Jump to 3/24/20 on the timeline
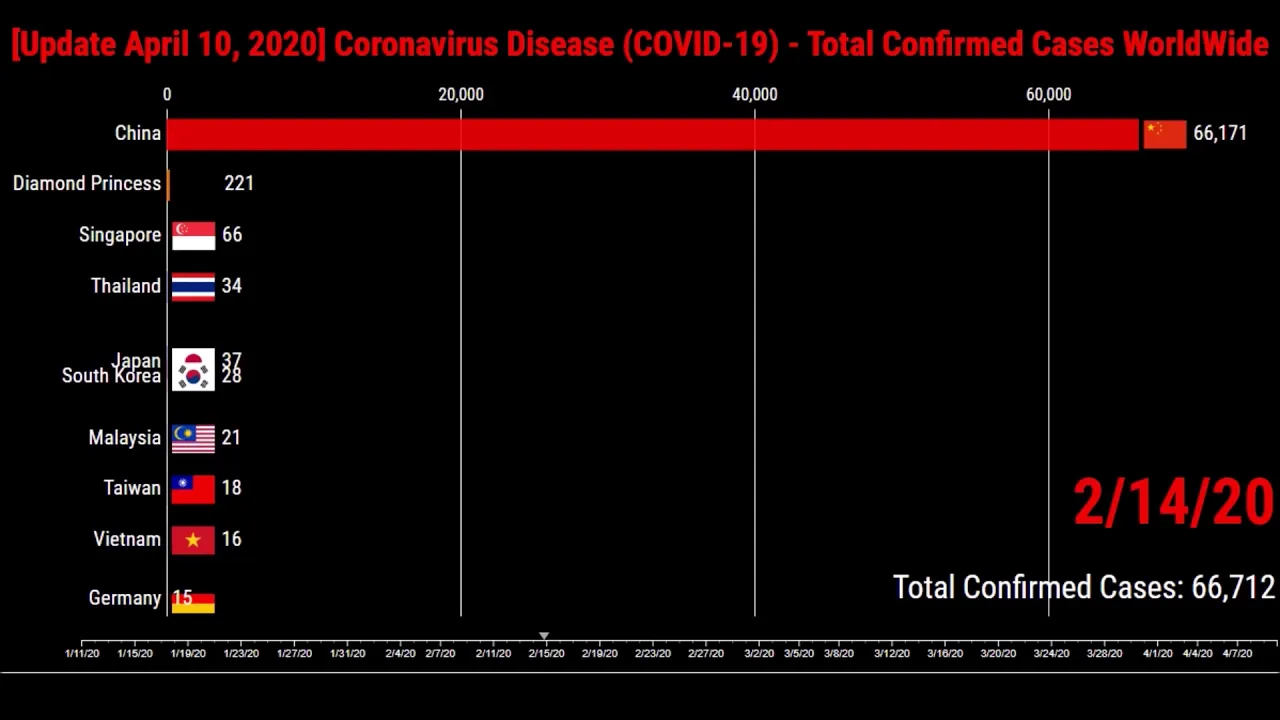This screenshot has width=1280, height=720. (1050, 653)
